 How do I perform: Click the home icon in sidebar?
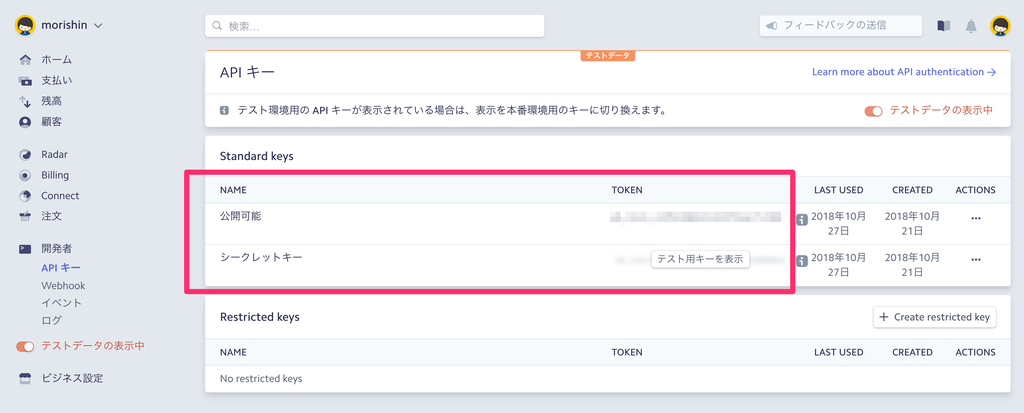pyautogui.click(x=25, y=60)
